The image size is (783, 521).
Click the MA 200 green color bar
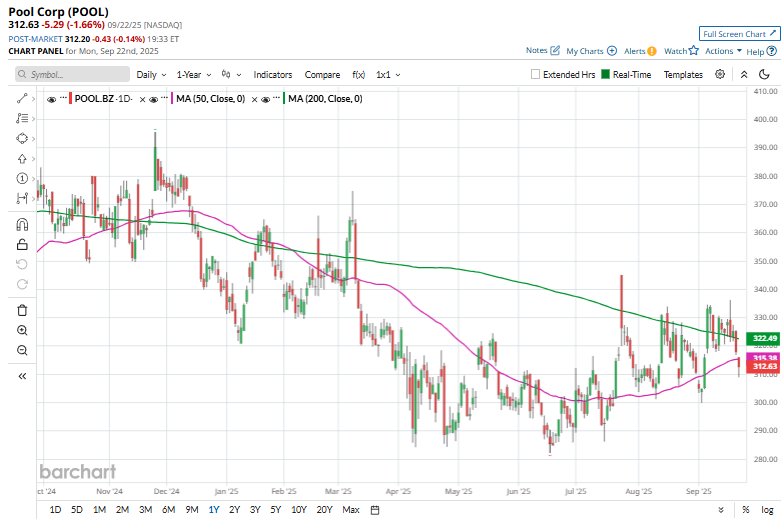click(x=284, y=98)
